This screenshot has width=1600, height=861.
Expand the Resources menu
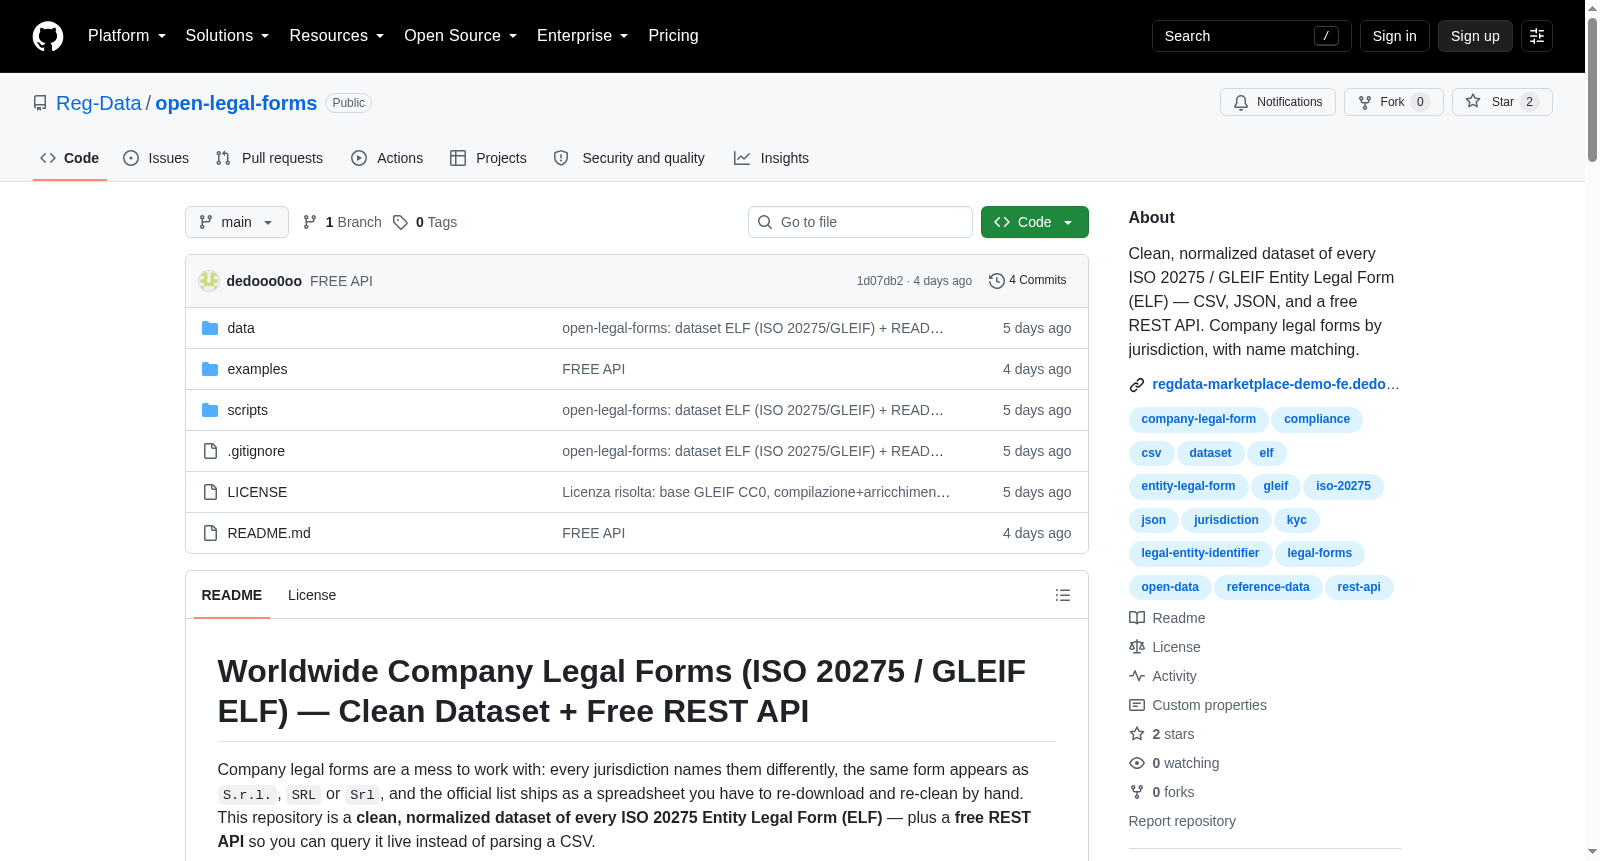pyautogui.click(x=337, y=36)
